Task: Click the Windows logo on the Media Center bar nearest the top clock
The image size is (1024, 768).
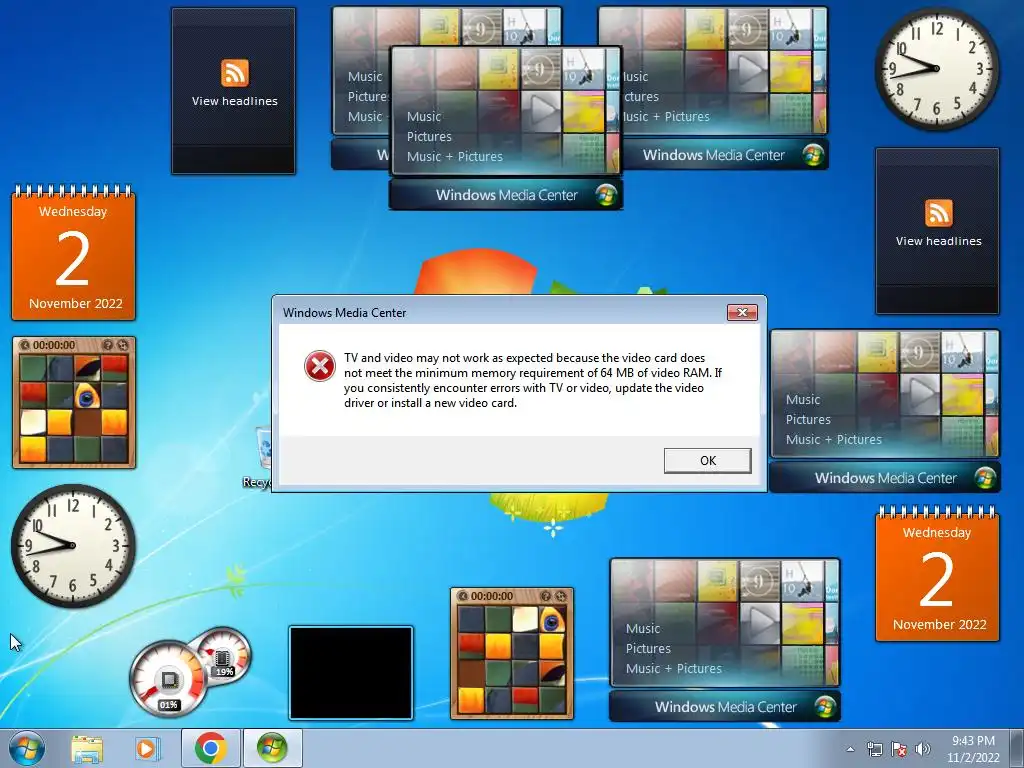Action: pos(813,155)
